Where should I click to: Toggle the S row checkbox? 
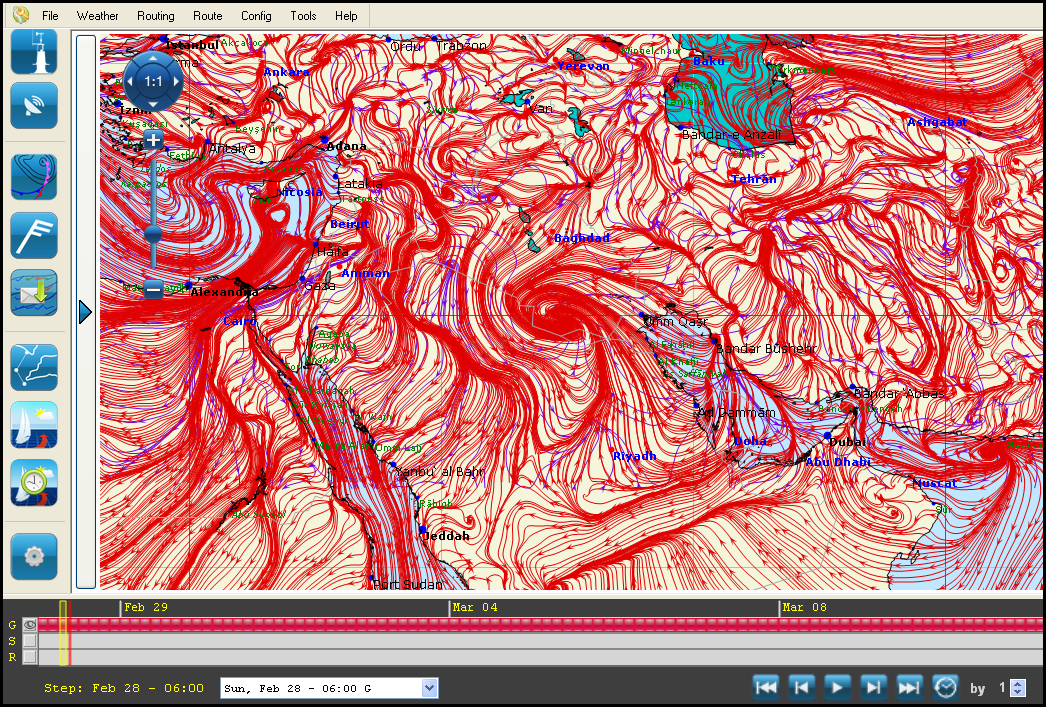[x=29, y=641]
